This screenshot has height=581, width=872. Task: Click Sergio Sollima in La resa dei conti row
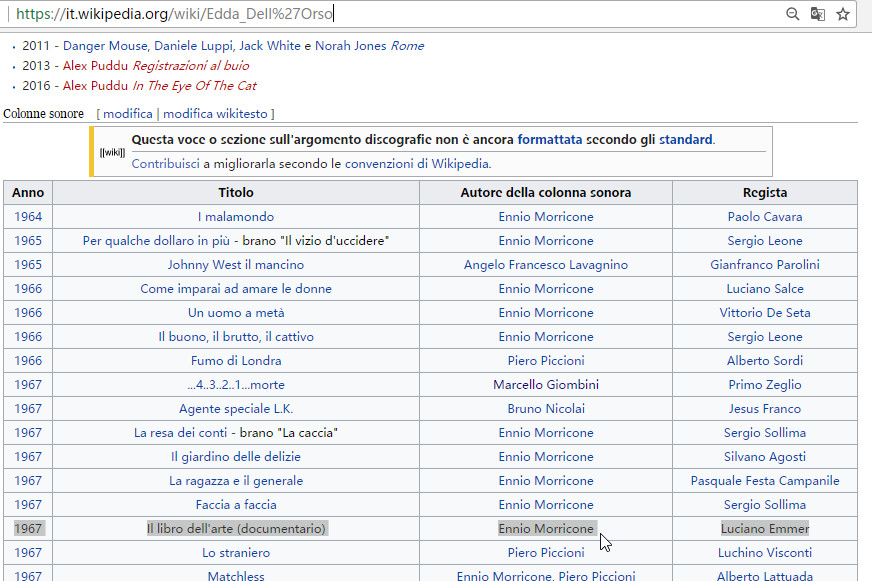pos(765,433)
